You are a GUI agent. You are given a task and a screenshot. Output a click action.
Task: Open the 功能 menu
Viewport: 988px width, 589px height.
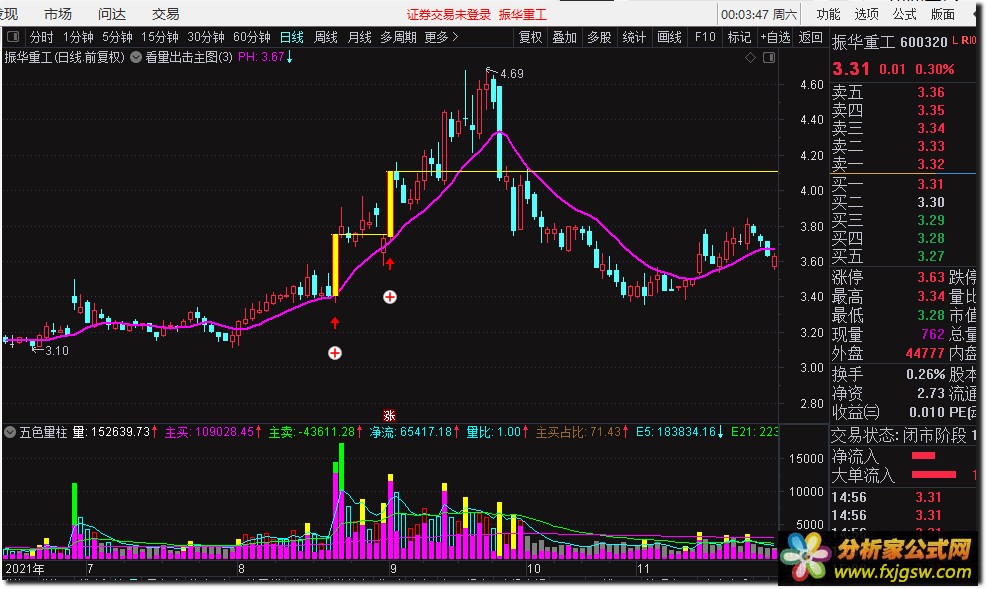(828, 14)
